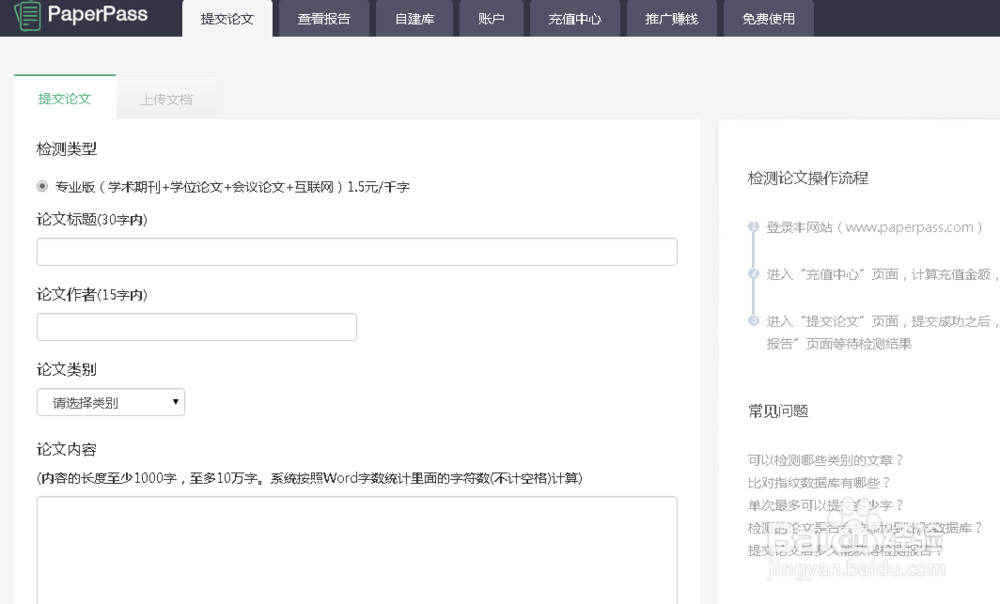This screenshot has width=1000, height=604.
Task: Select the 专业版 radio button
Action: 42,186
